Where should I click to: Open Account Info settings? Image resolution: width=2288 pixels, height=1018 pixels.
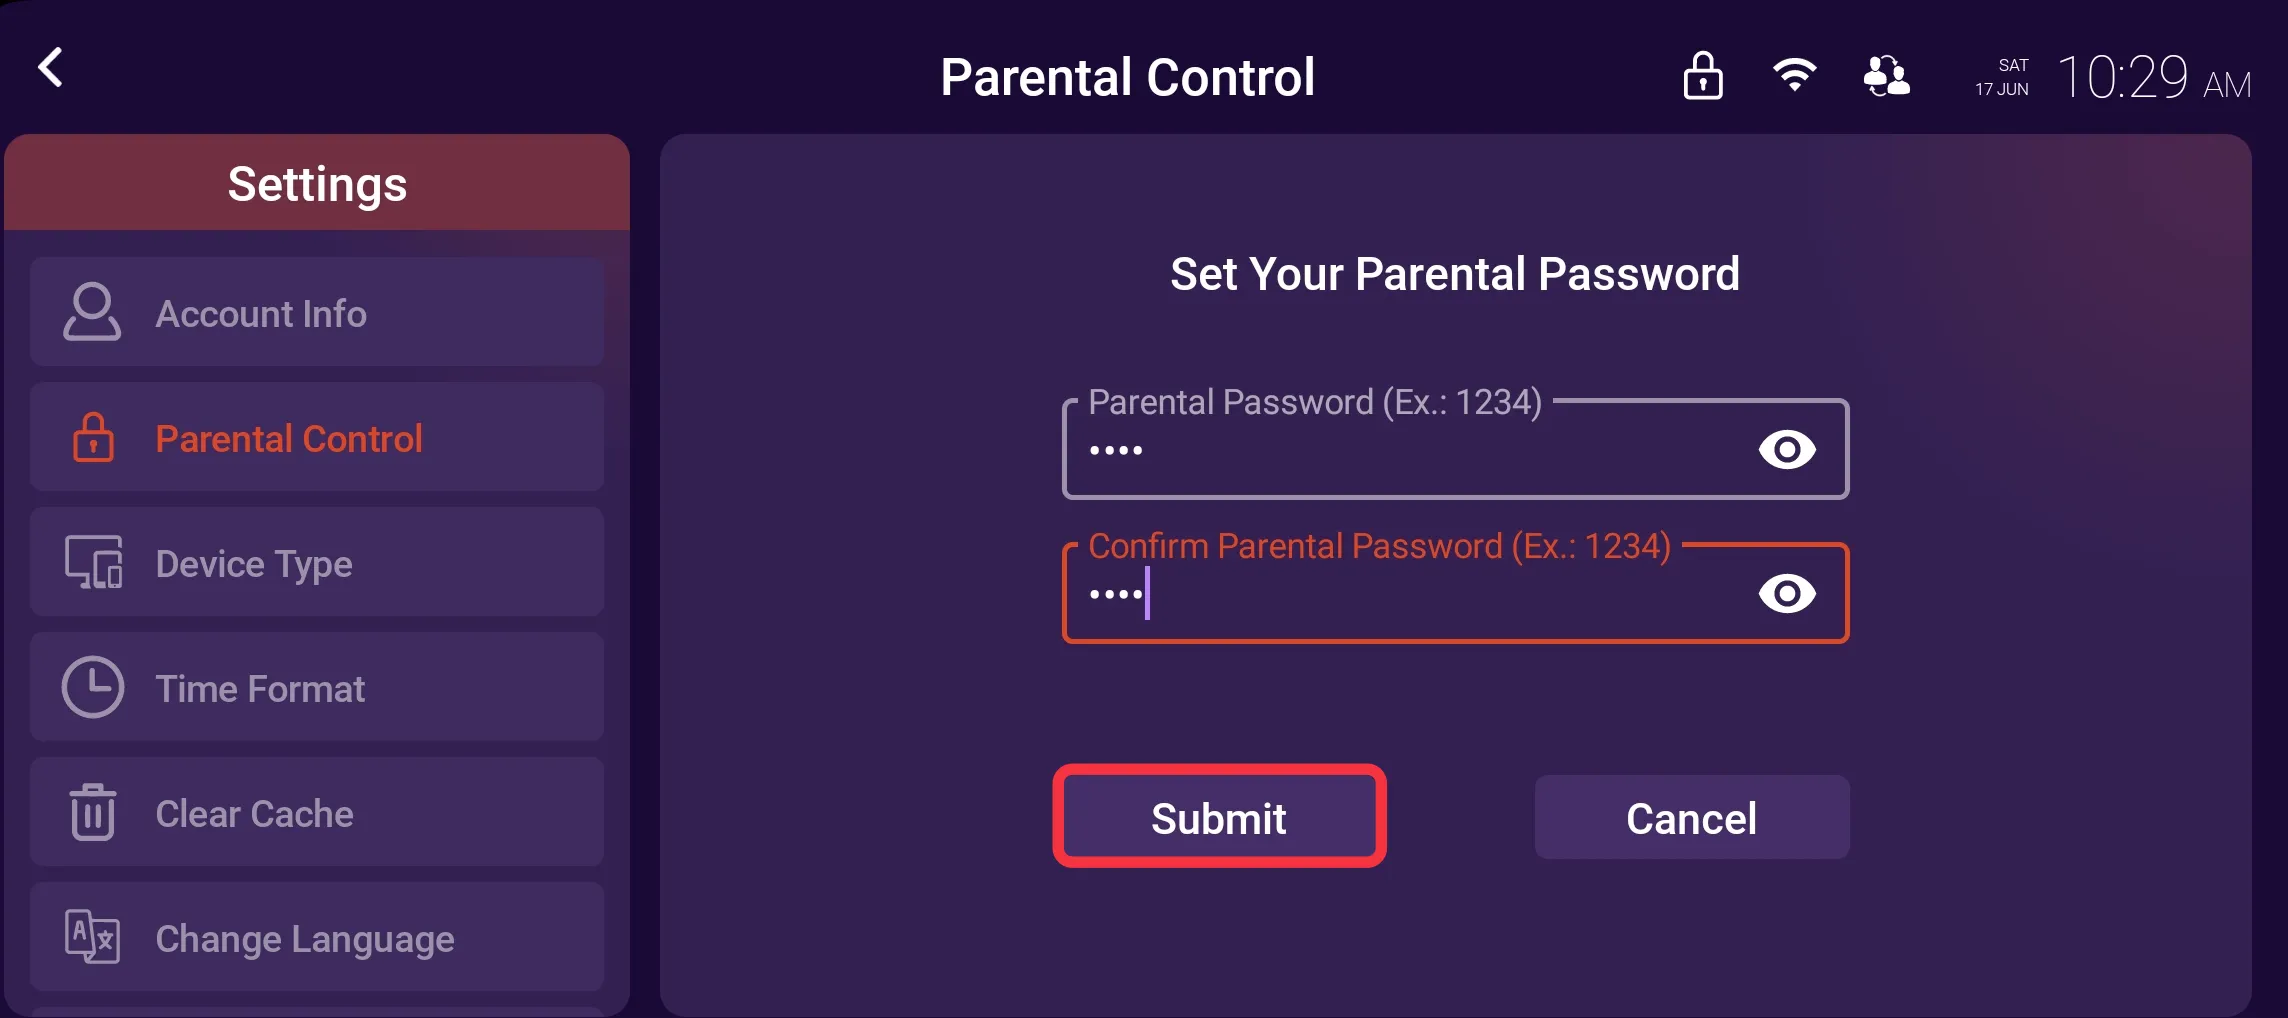[x=317, y=312]
